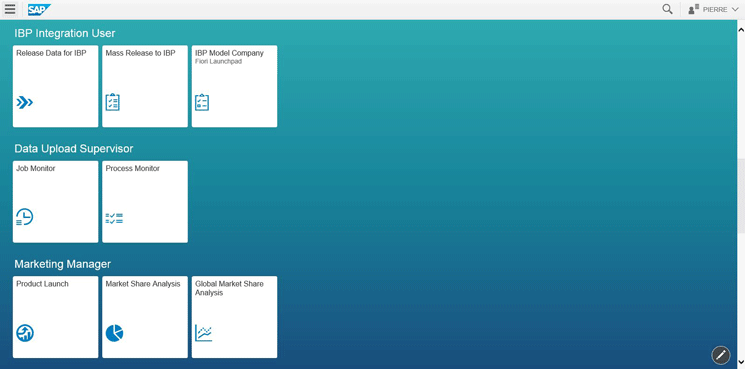Image resolution: width=745 pixels, height=369 pixels.
Task: Select the Marketing Manager group heading
Action: (62, 264)
